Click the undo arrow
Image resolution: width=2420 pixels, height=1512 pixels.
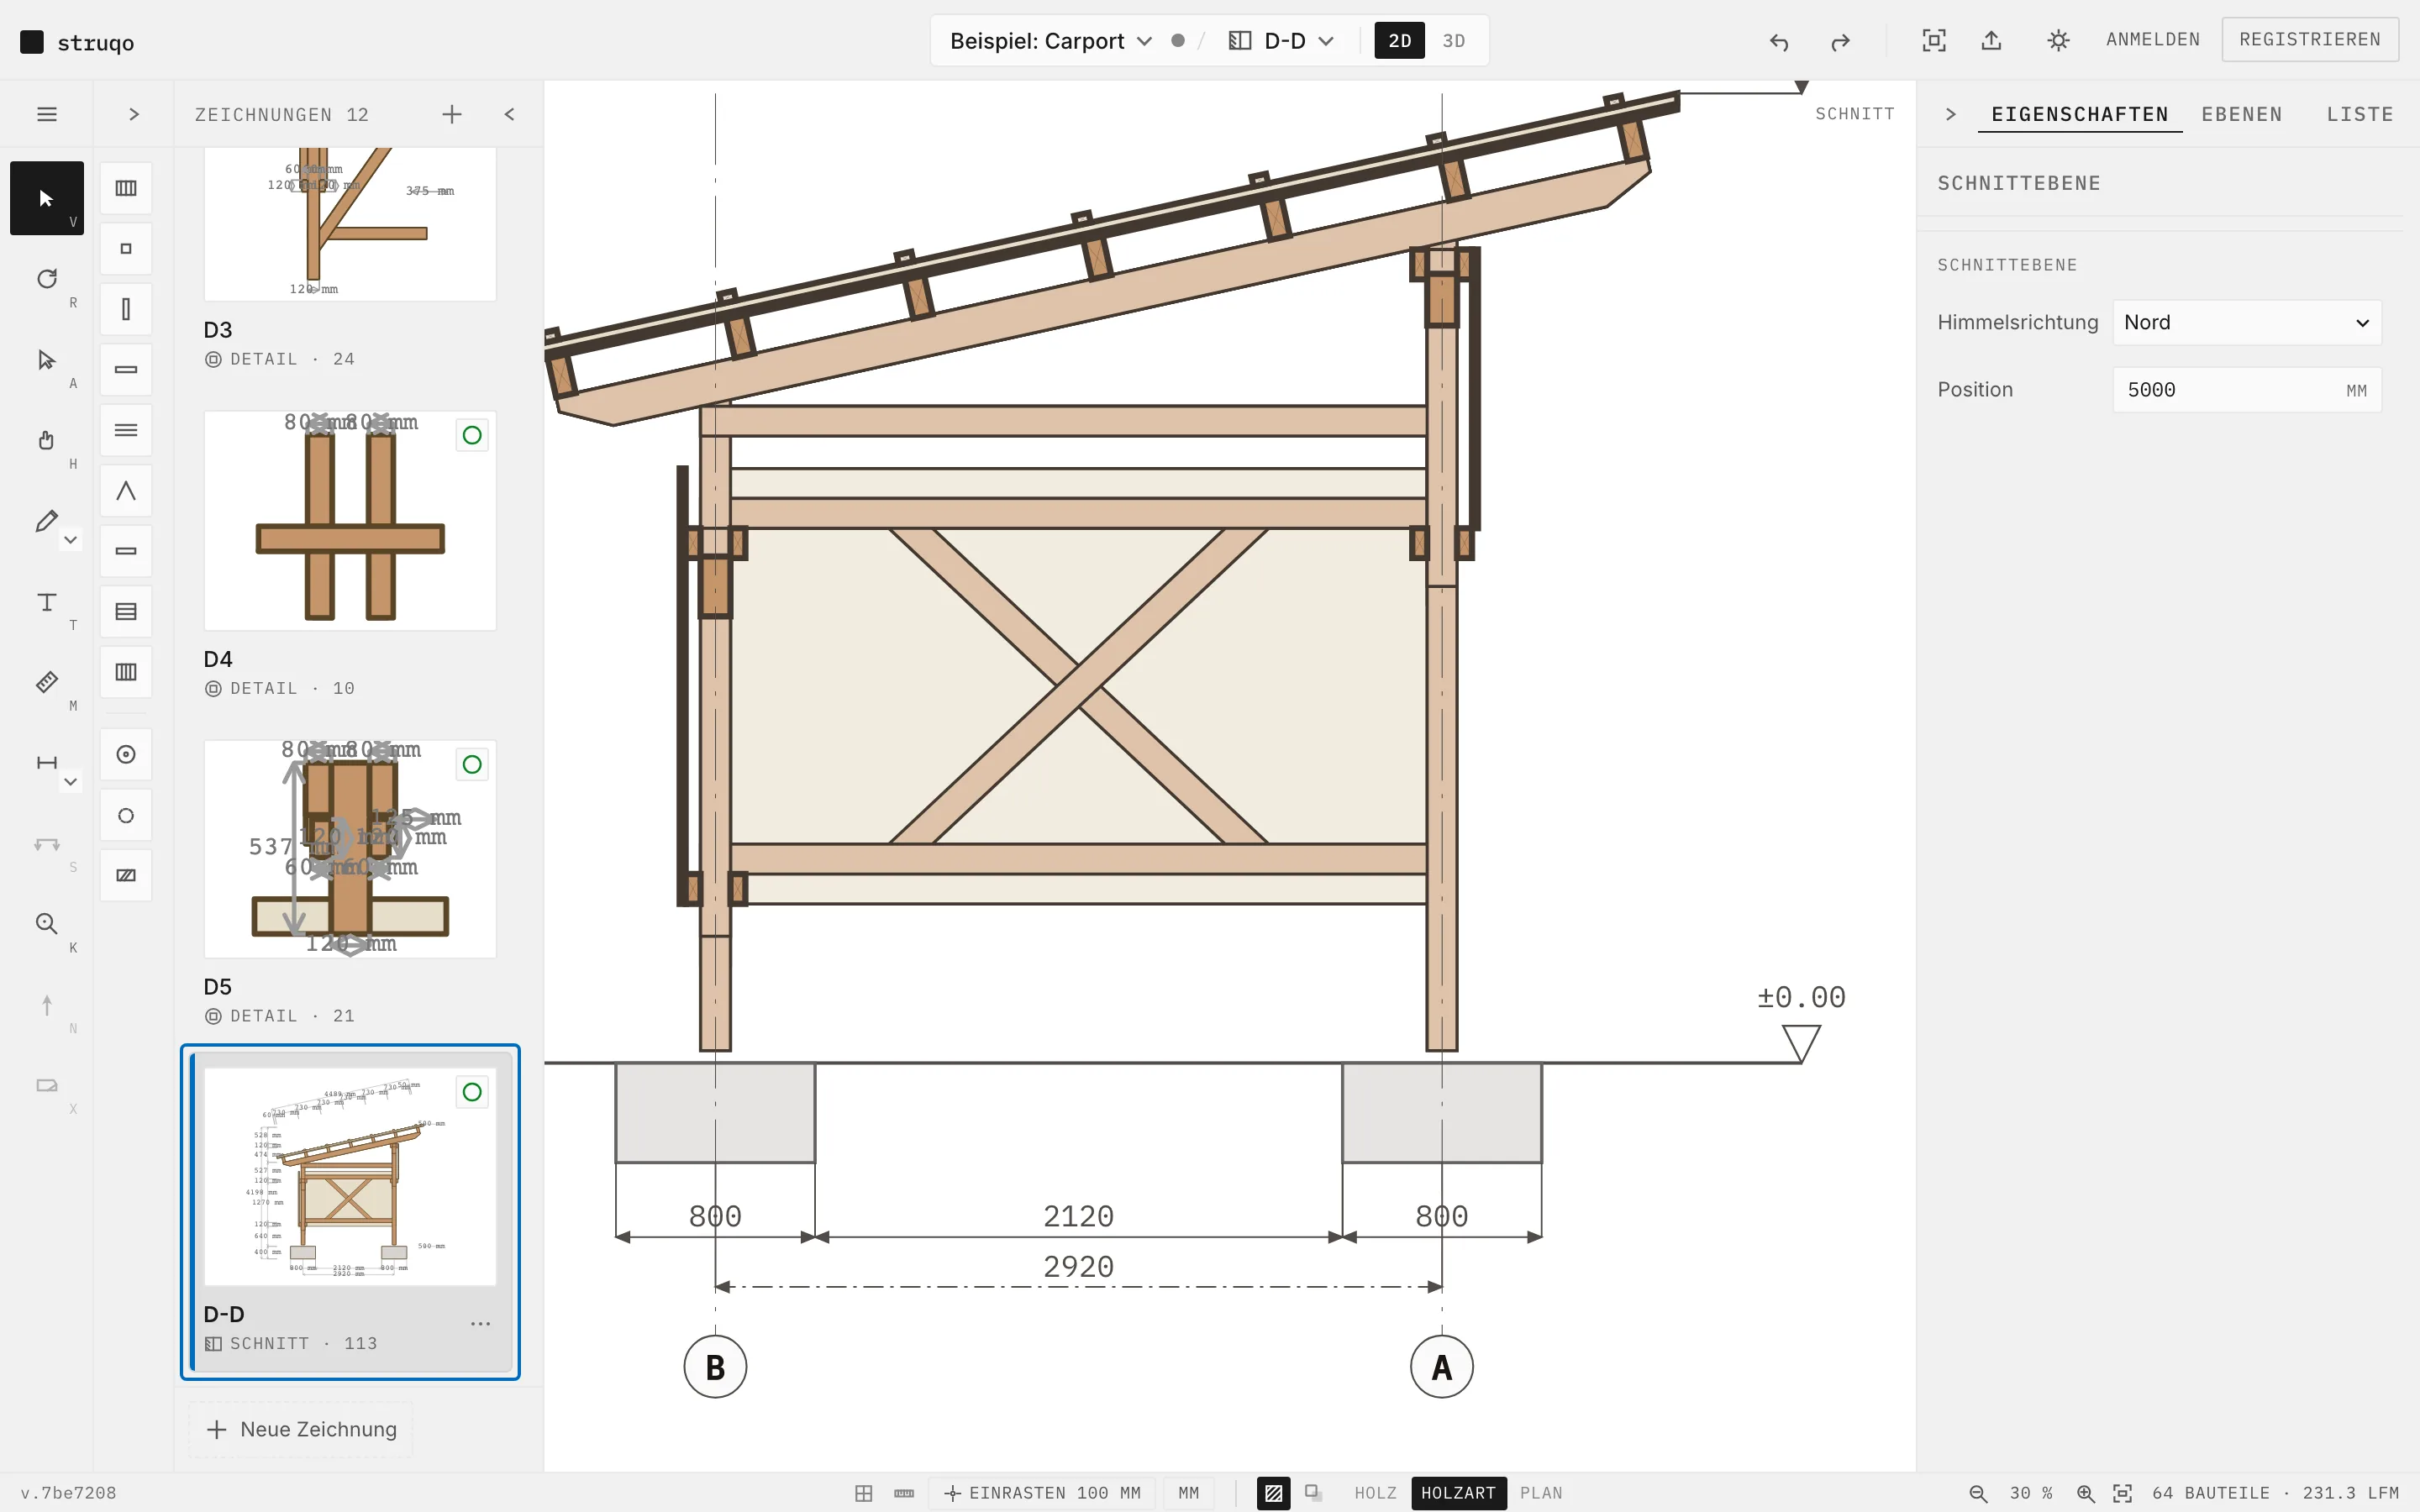coord(1779,41)
